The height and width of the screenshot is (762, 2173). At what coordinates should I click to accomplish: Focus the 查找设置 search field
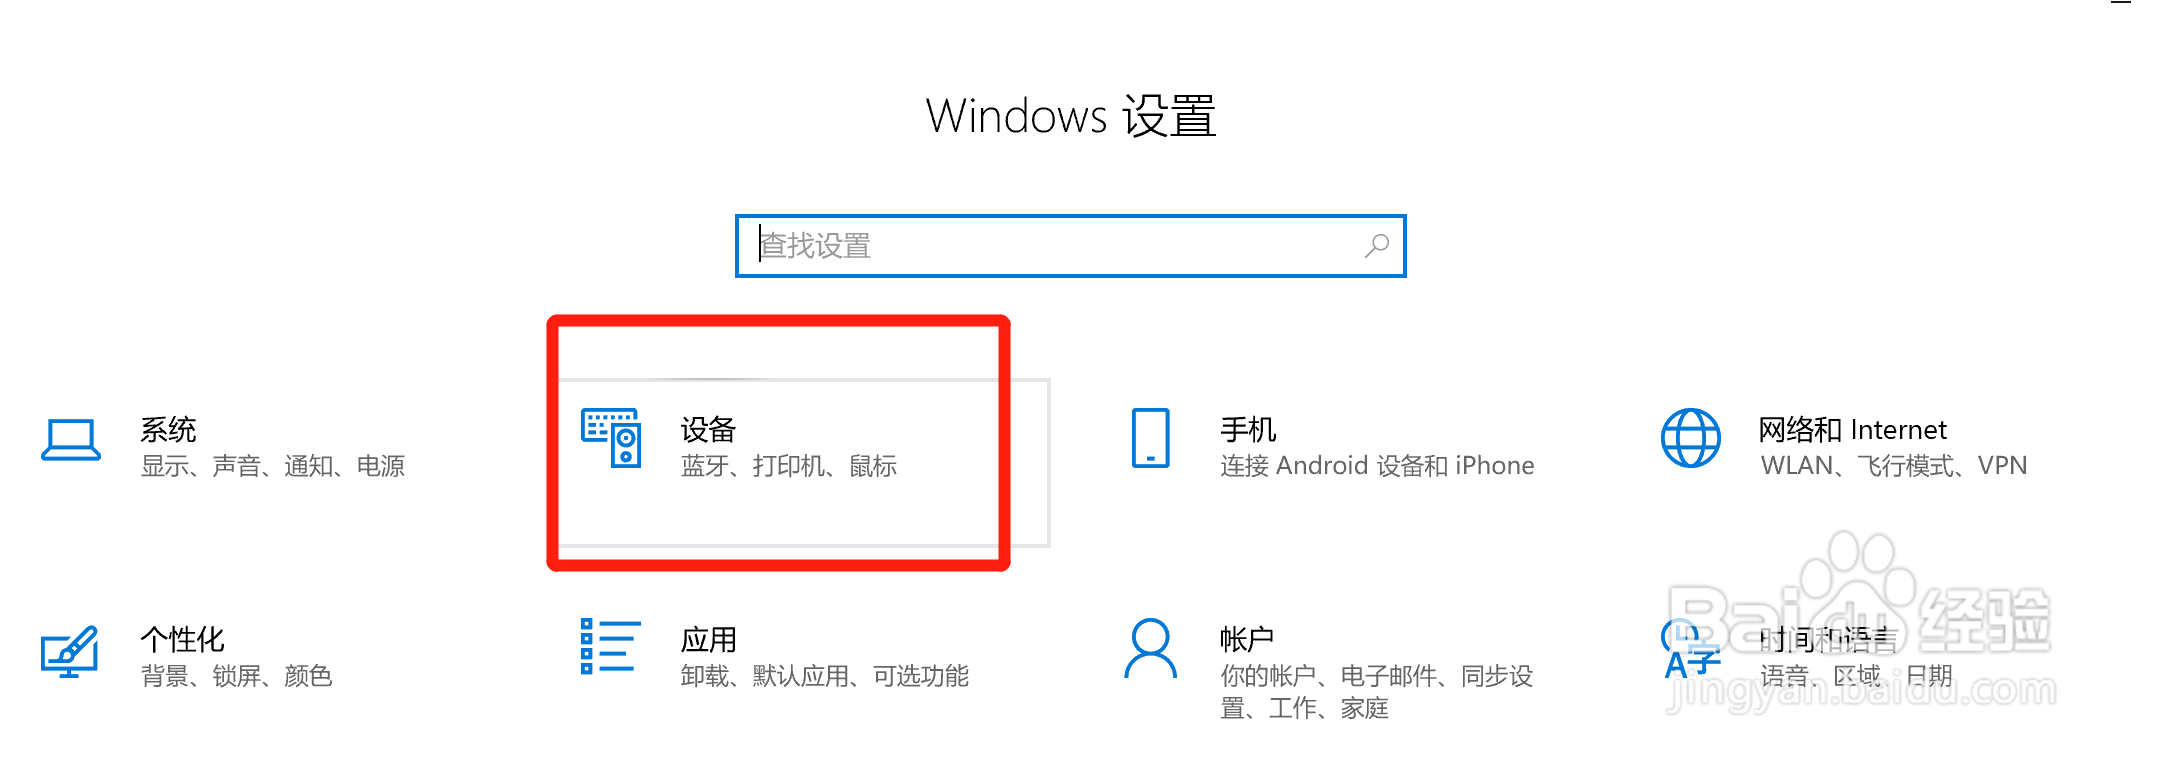point(1070,246)
